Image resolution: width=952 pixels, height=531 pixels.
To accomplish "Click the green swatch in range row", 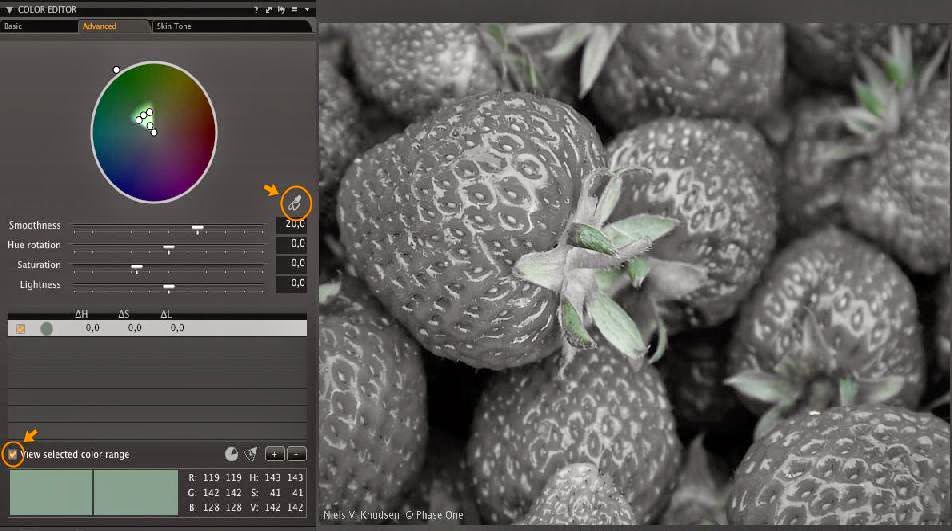I will click(46, 328).
